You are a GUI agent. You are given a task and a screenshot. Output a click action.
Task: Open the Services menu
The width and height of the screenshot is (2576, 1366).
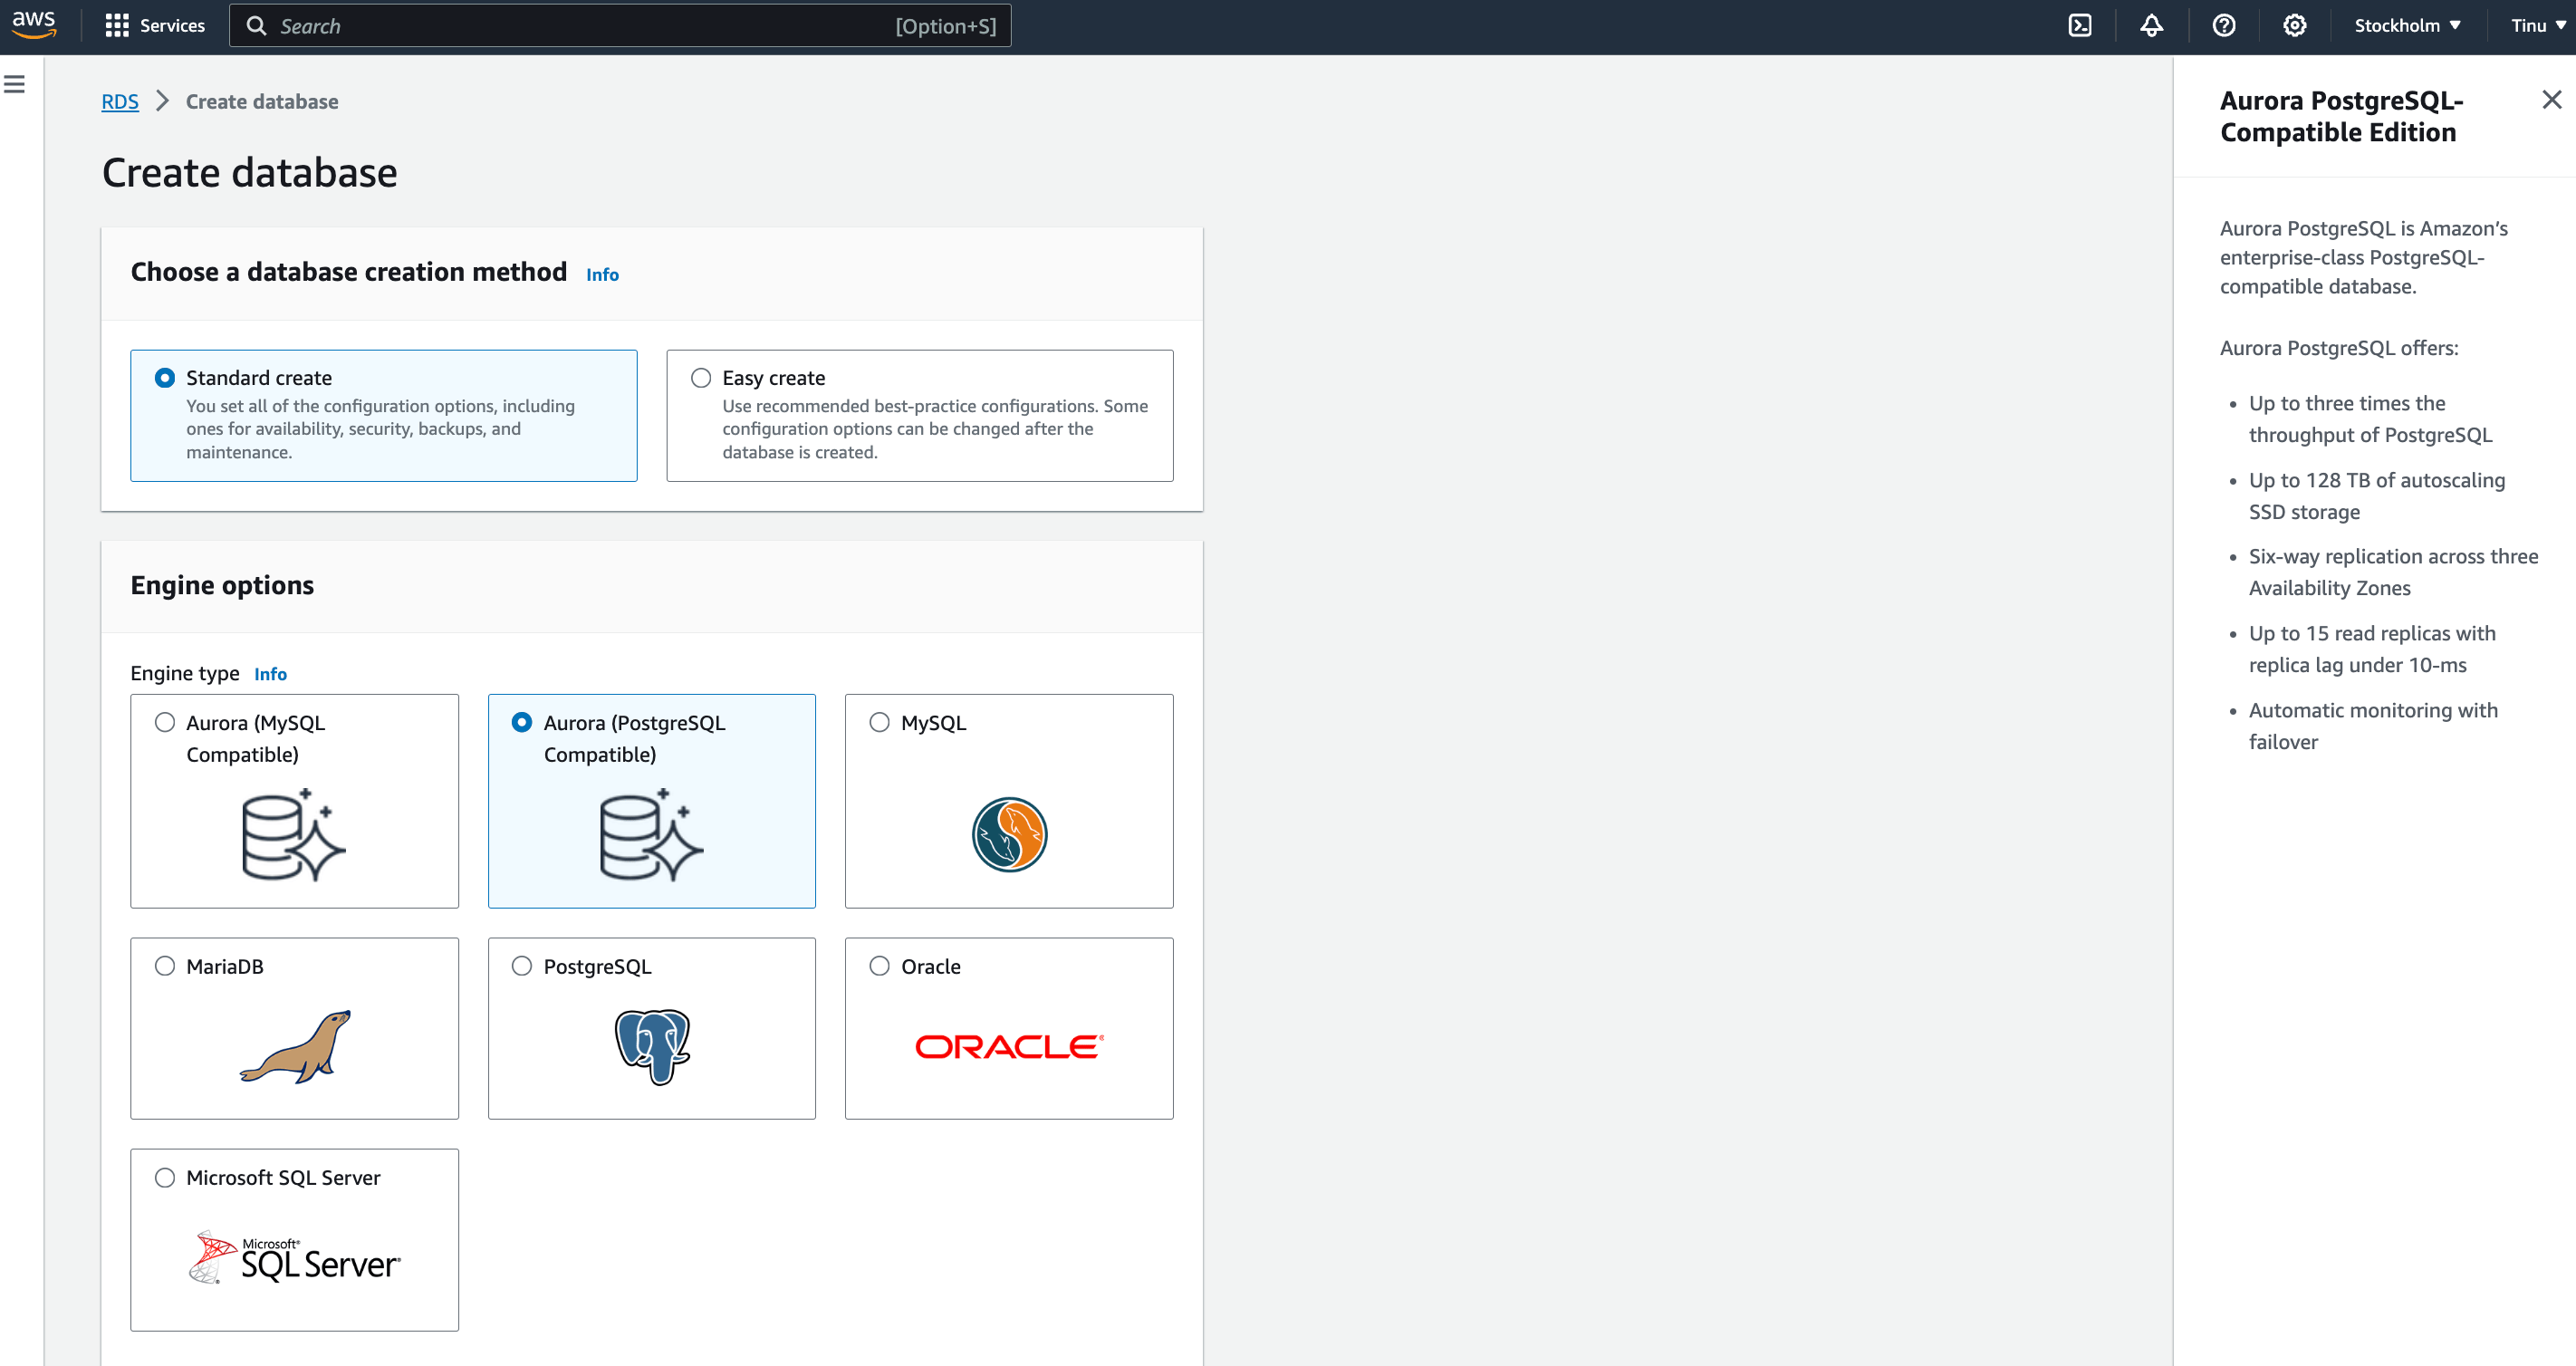[155, 26]
